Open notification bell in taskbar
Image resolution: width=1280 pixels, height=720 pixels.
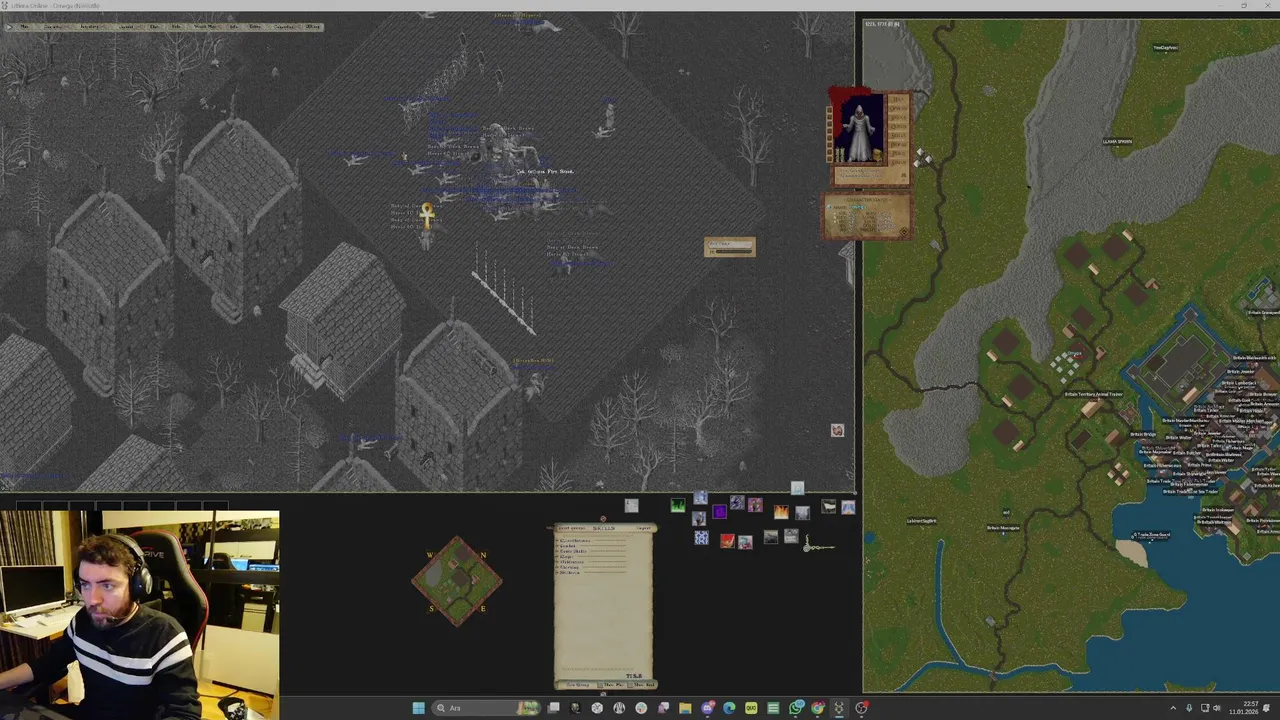1266,708
